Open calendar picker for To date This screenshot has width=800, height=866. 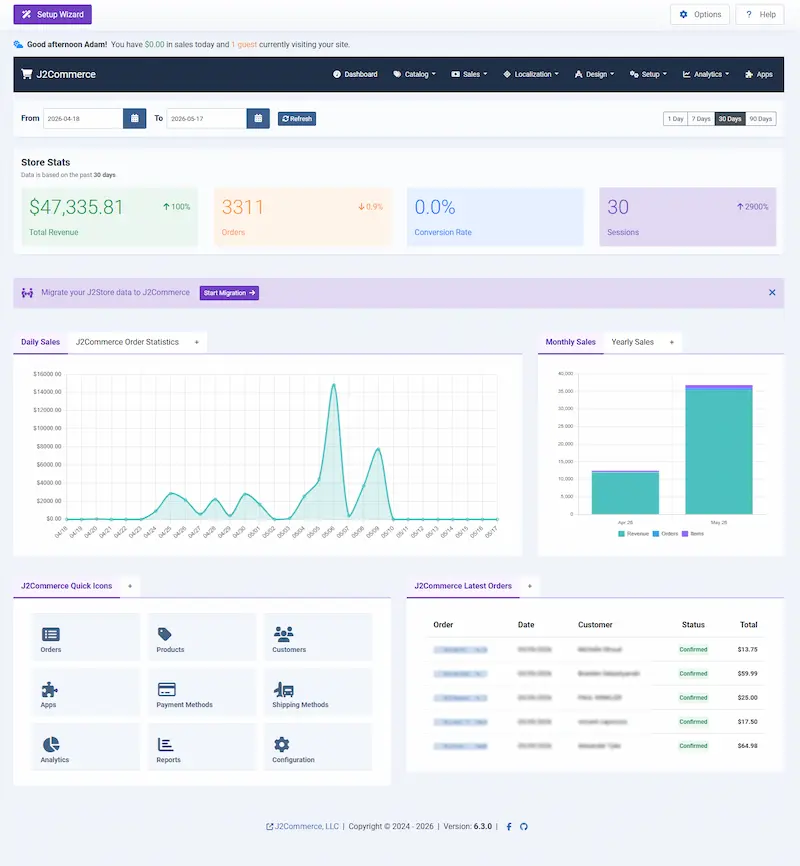(258, 118)
